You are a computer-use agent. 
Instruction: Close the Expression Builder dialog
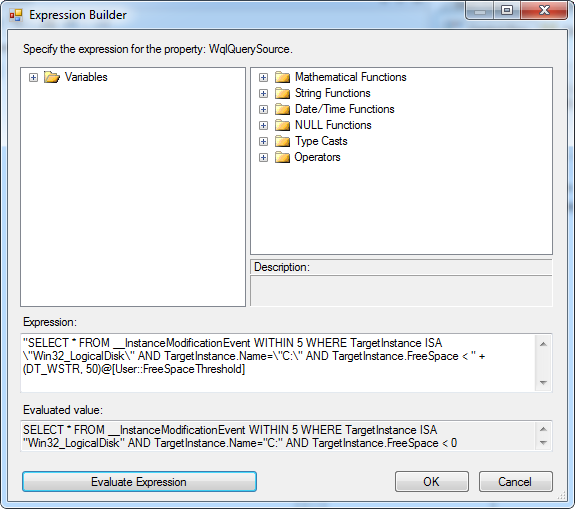pos(544,10)
